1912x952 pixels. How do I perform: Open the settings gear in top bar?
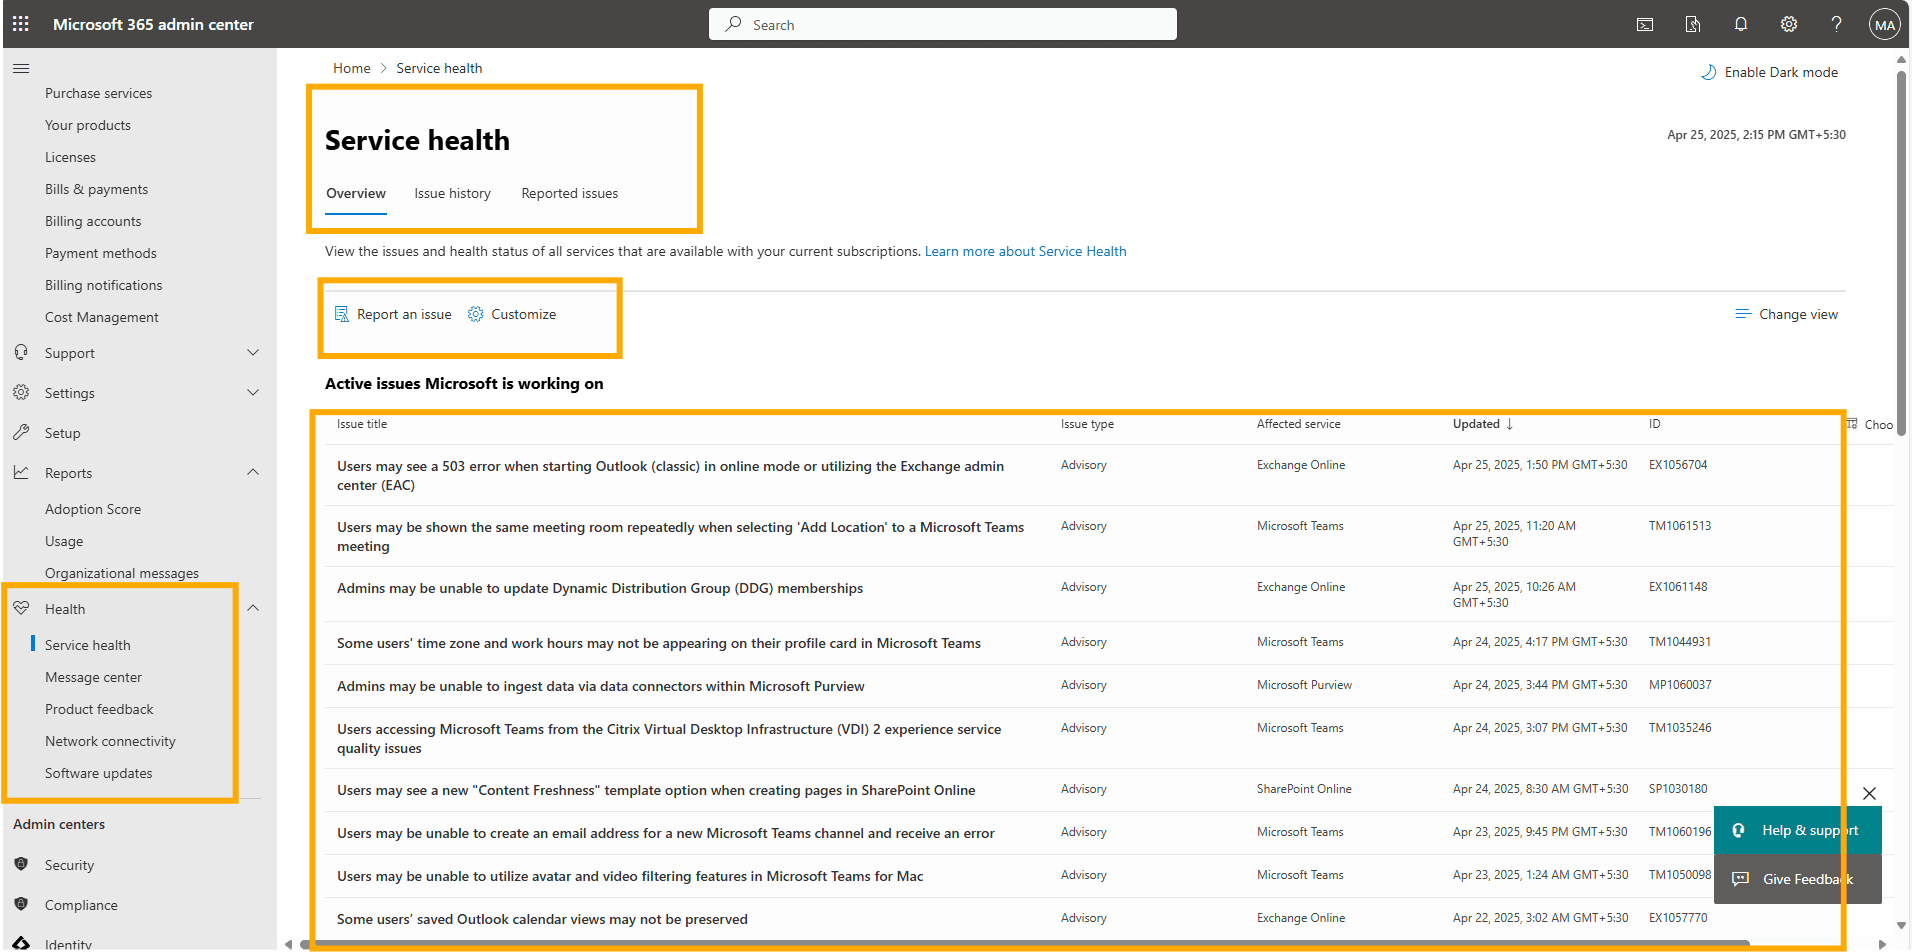click(1789, 23)
